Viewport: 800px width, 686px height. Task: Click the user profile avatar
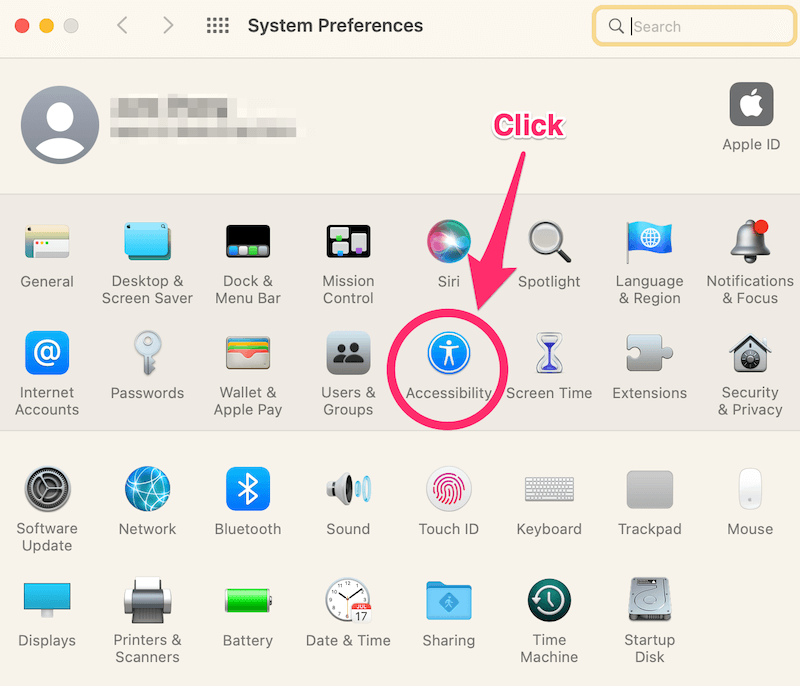(x=60, y=125)
